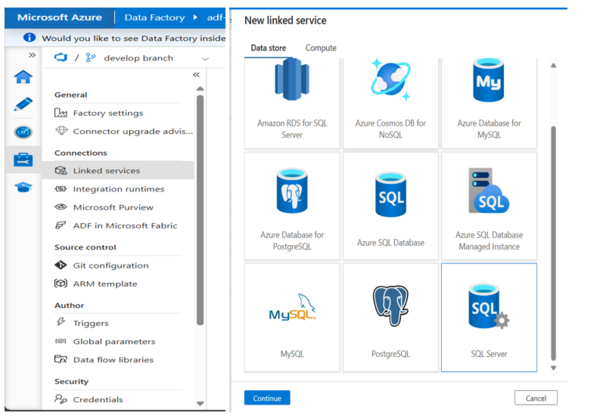
Task: Open the Author pencil icon
Action: pyautogui.click(x=22, y=105)
